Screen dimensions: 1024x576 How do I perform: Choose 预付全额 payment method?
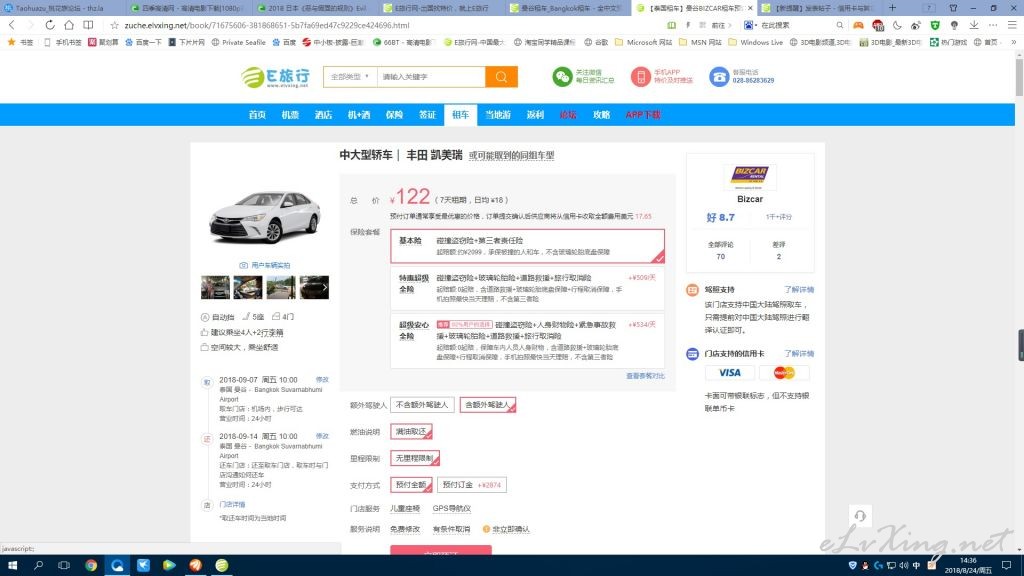coord(411,485)
